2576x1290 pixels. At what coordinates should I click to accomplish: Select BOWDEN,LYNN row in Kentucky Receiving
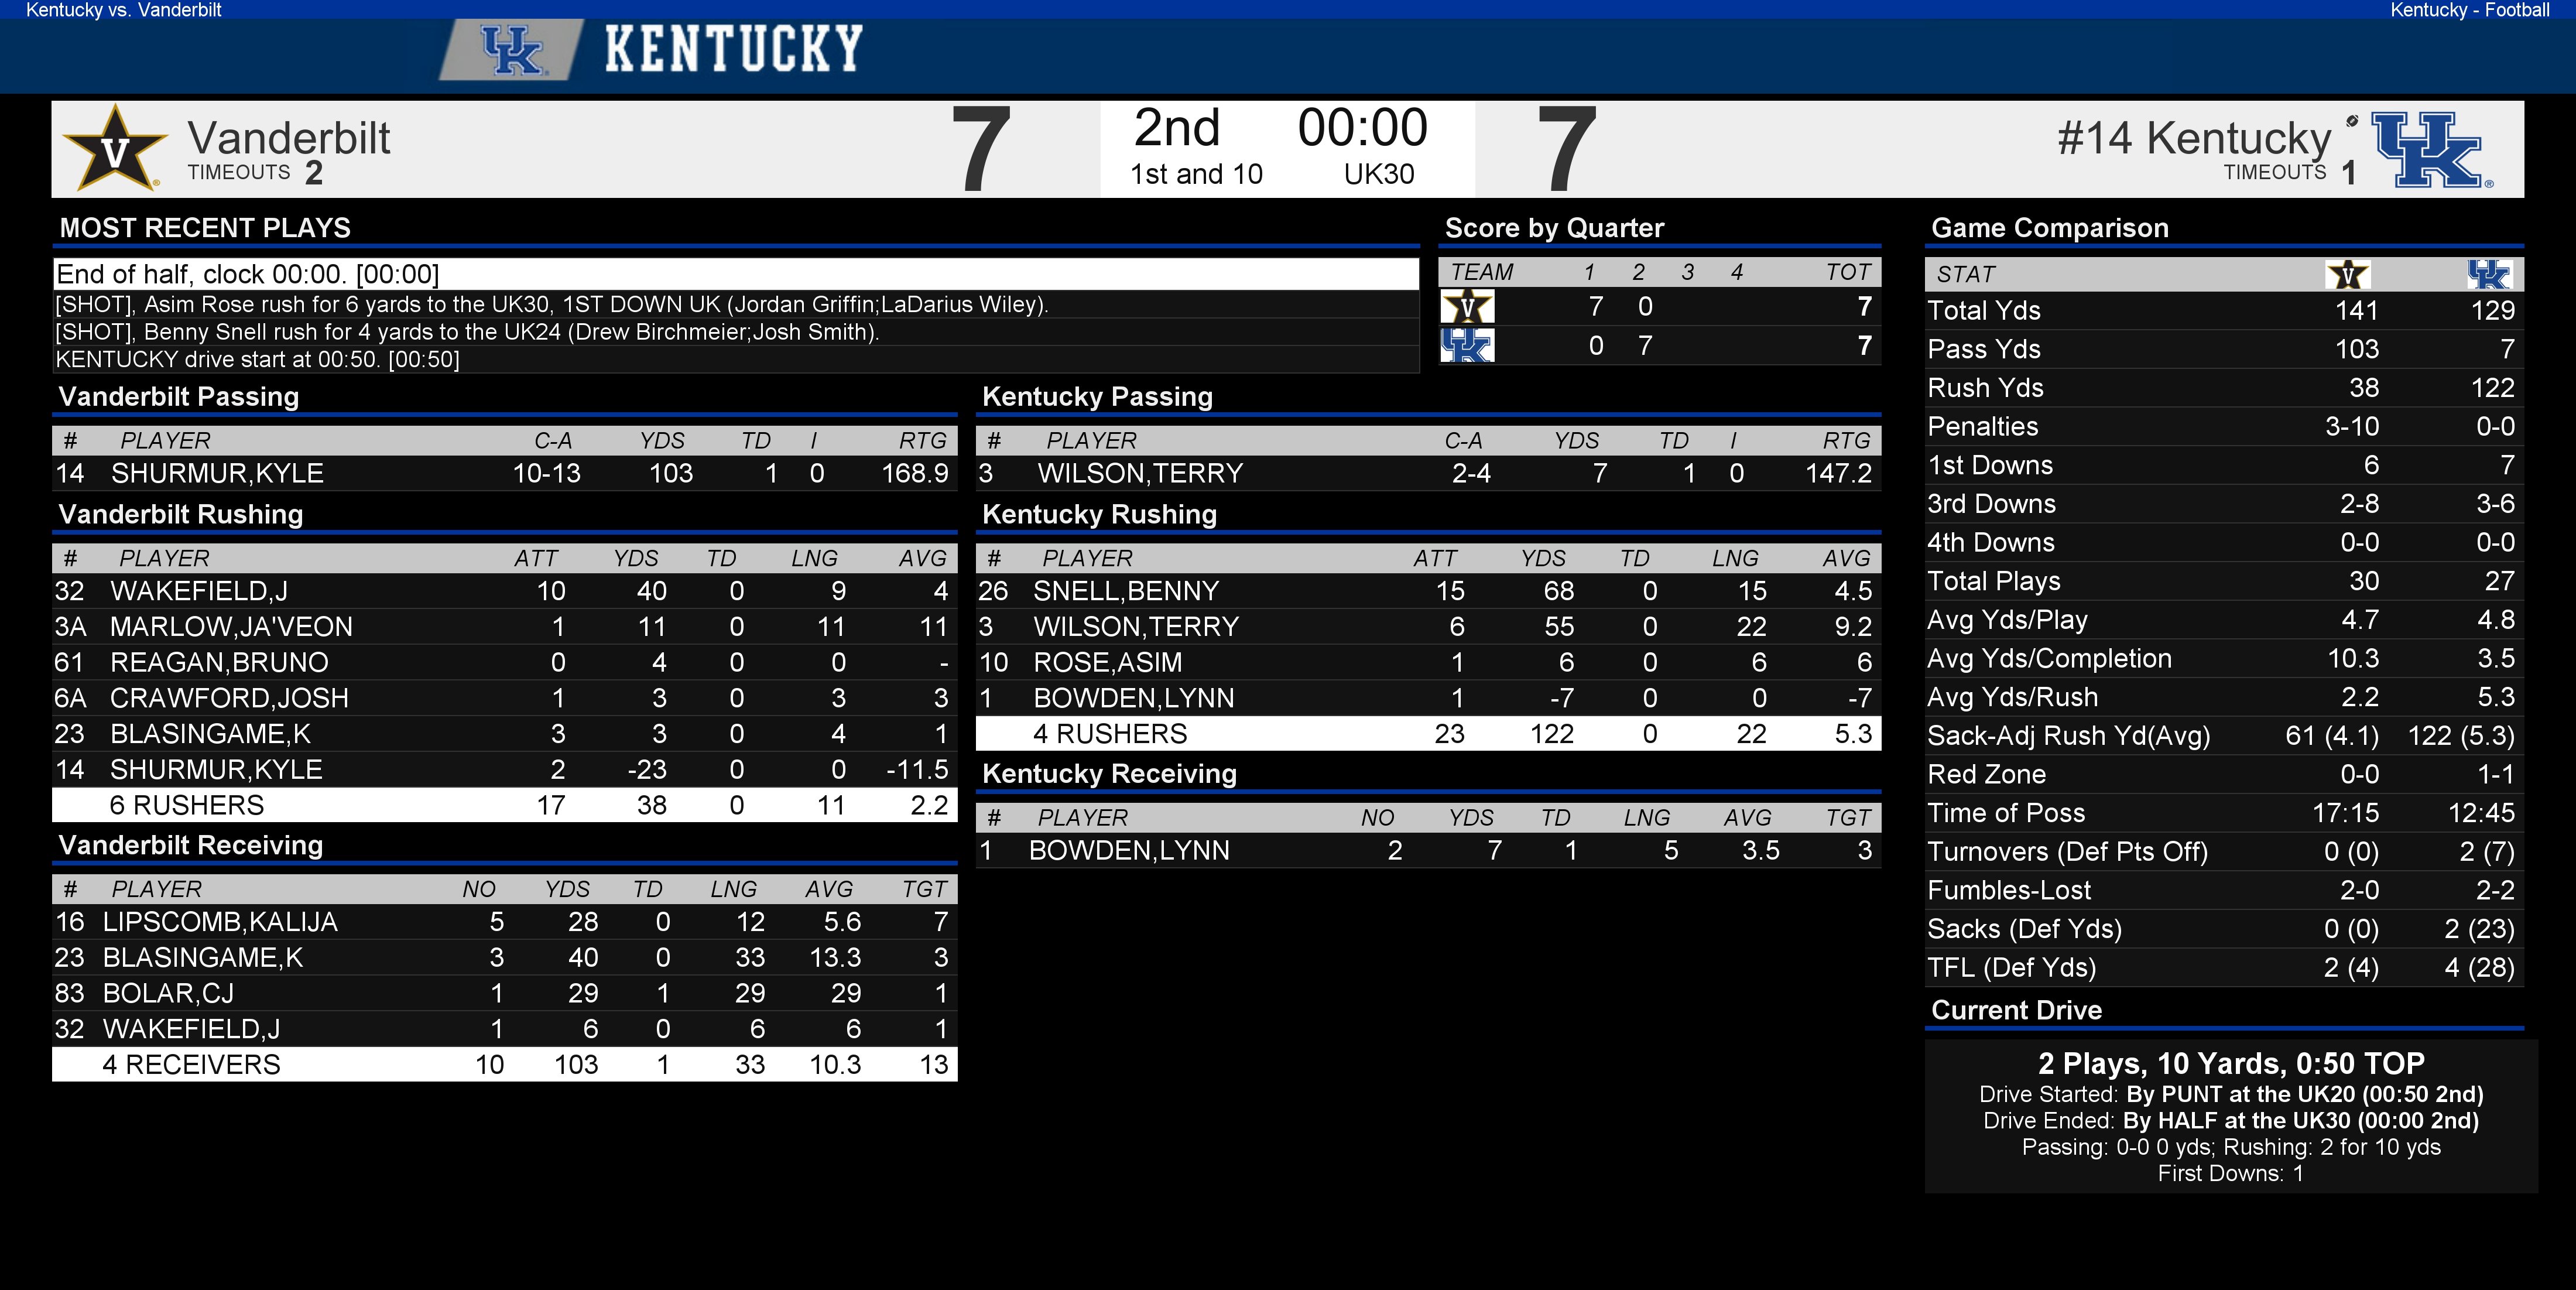(1428, 851)
